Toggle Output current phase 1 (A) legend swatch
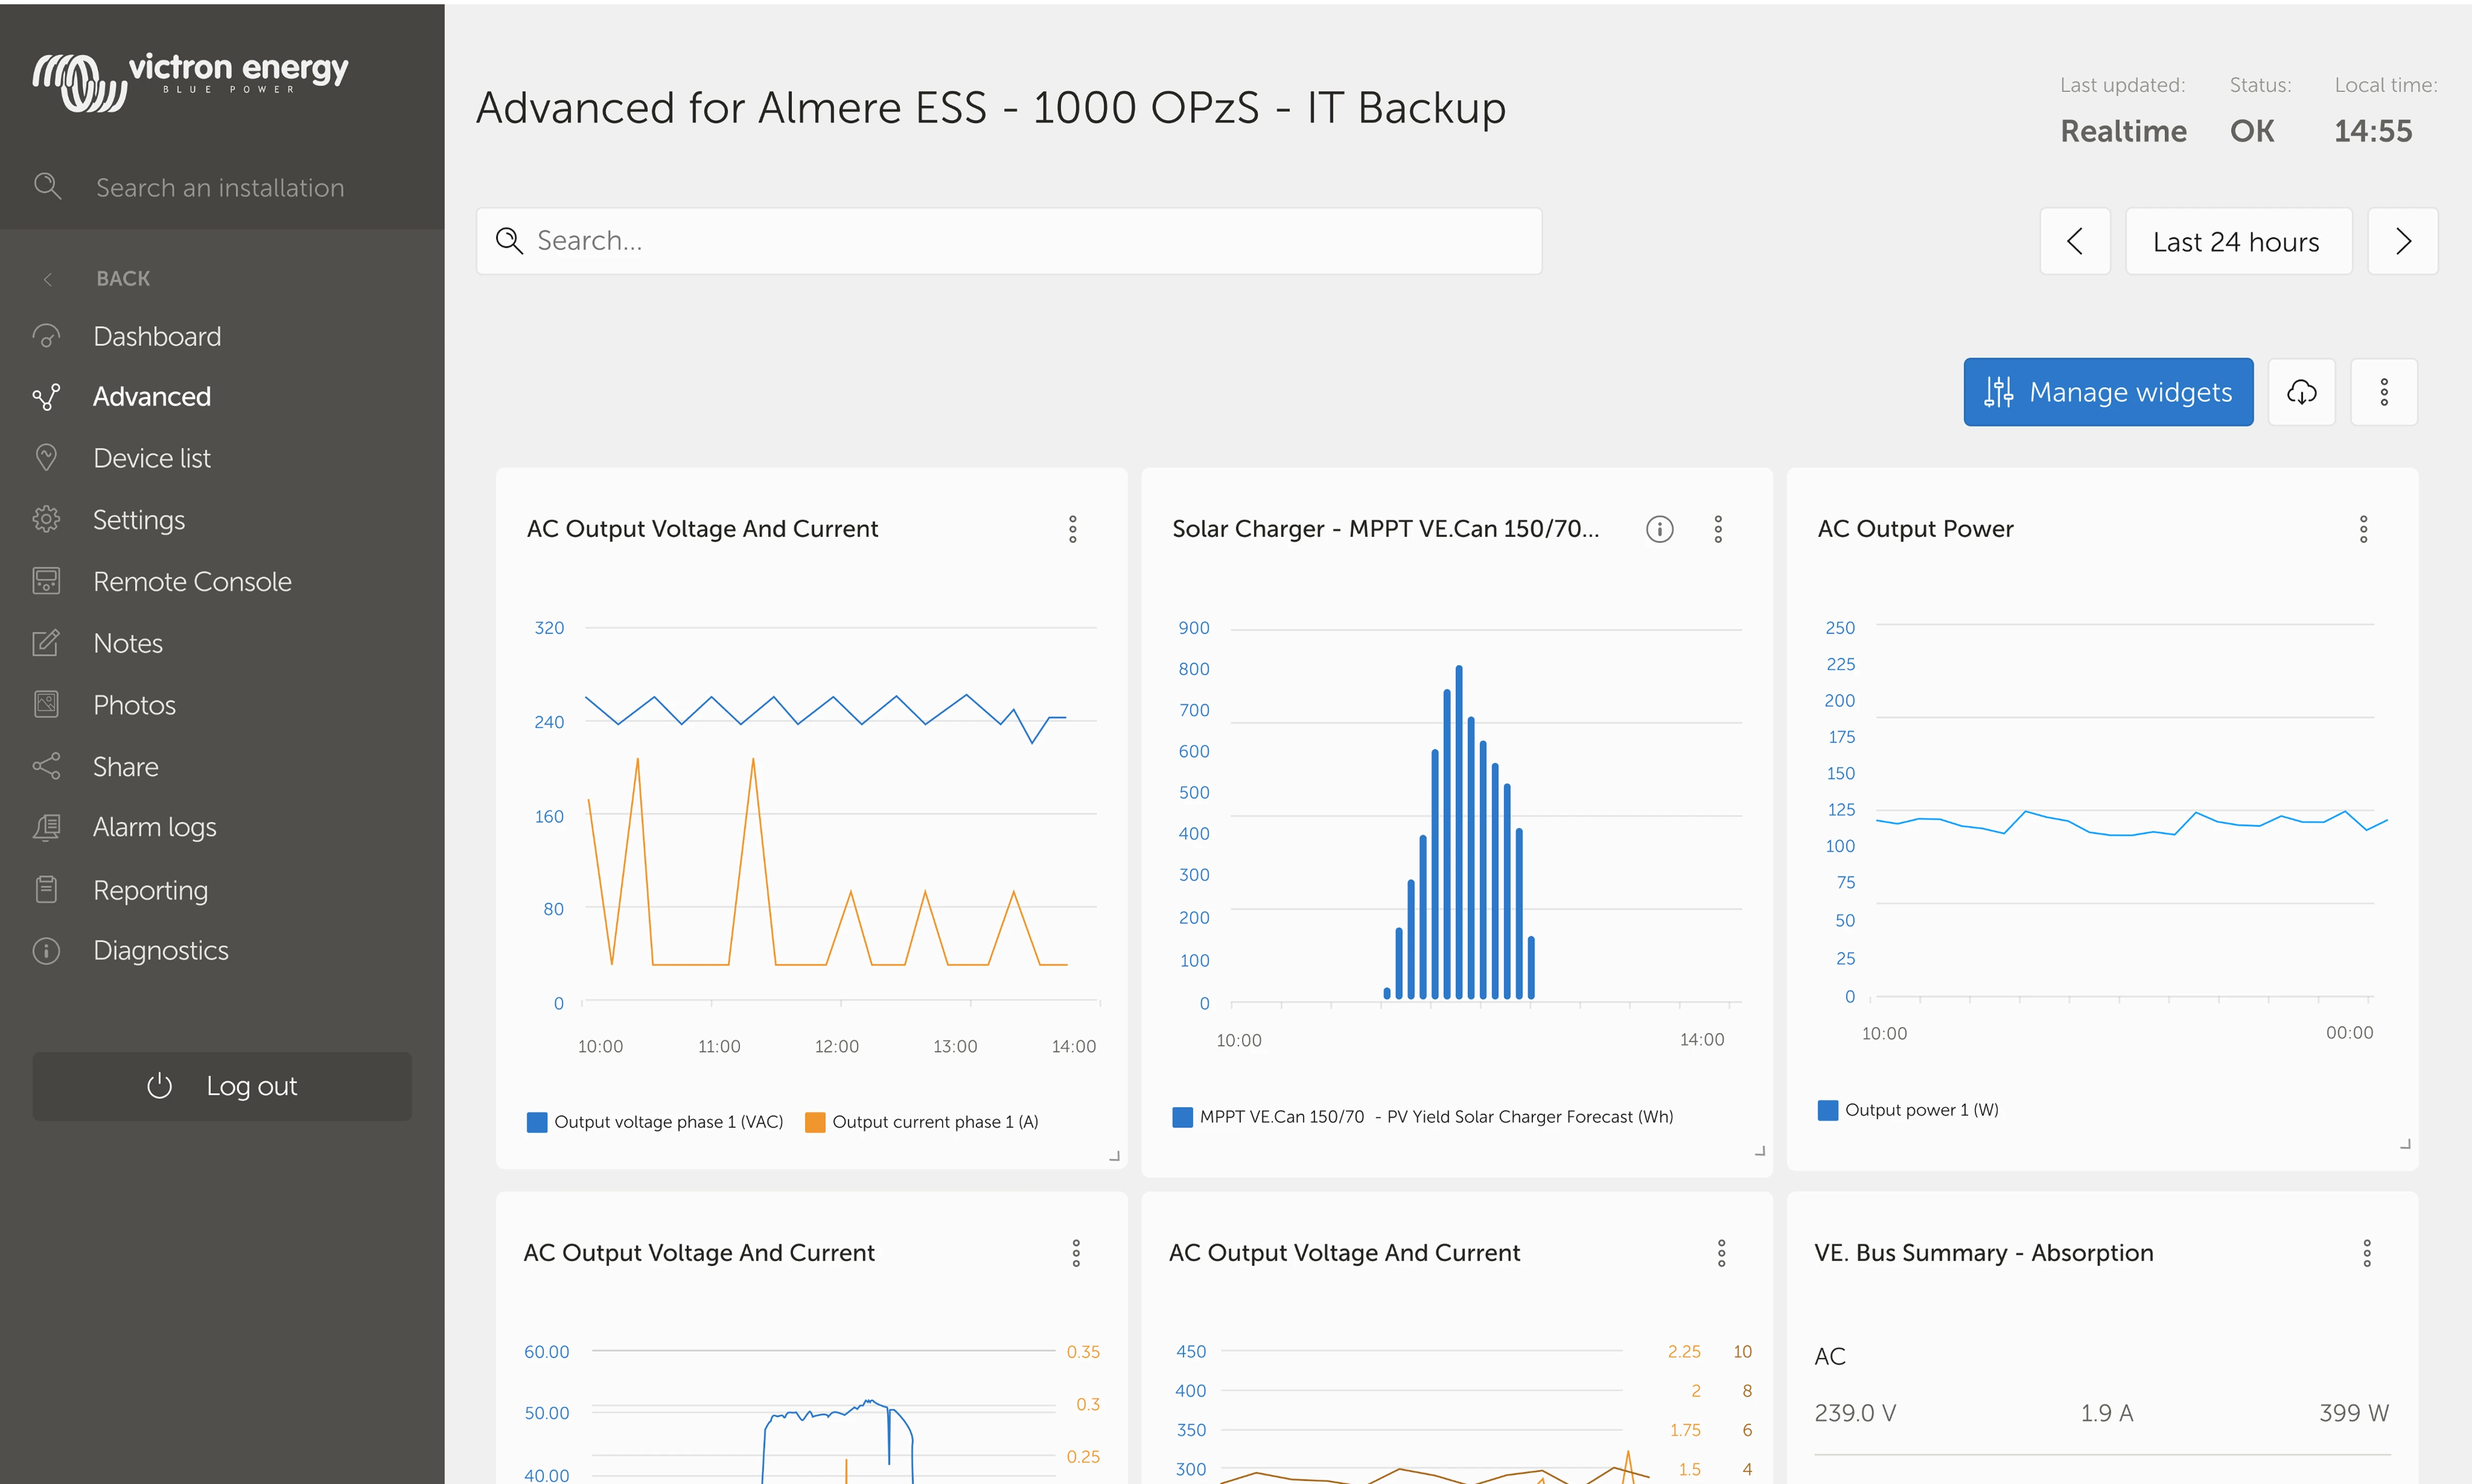2472x1484 pixels. point(815,1122)
